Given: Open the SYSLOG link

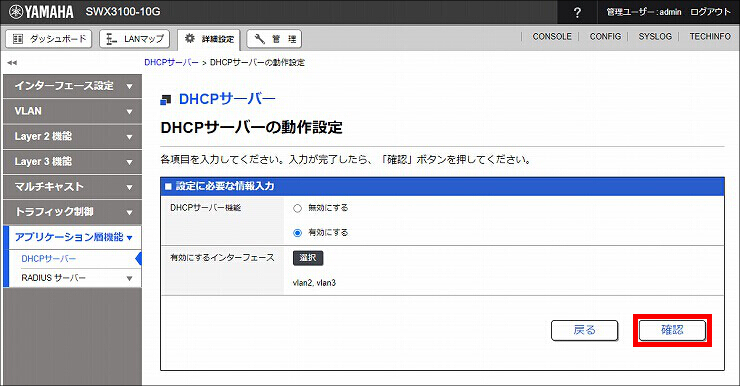Looking at the screenshot, I should click(655, 36).
